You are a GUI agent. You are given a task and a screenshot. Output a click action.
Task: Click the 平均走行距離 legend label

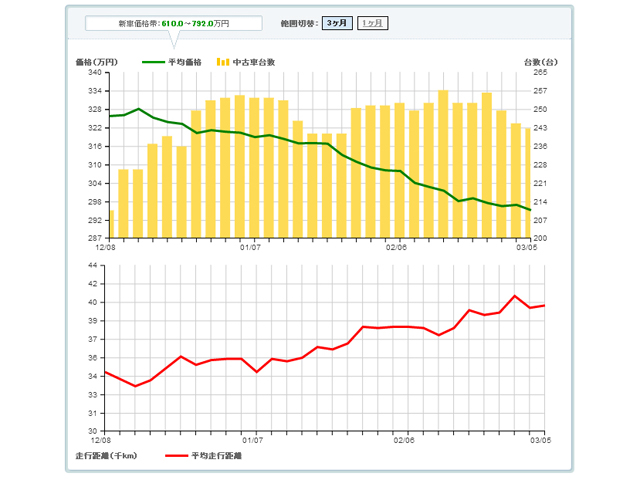(218, 455)
